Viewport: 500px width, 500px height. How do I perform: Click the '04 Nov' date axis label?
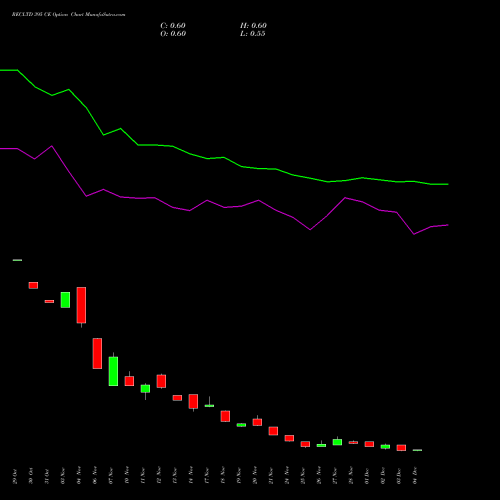point(79,476)
